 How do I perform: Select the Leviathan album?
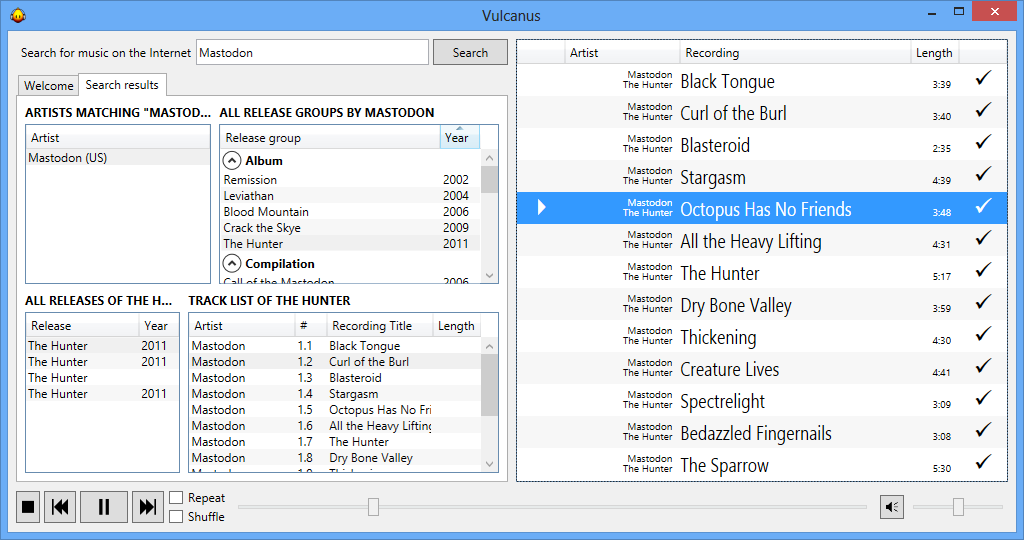(x=351, y=196)
